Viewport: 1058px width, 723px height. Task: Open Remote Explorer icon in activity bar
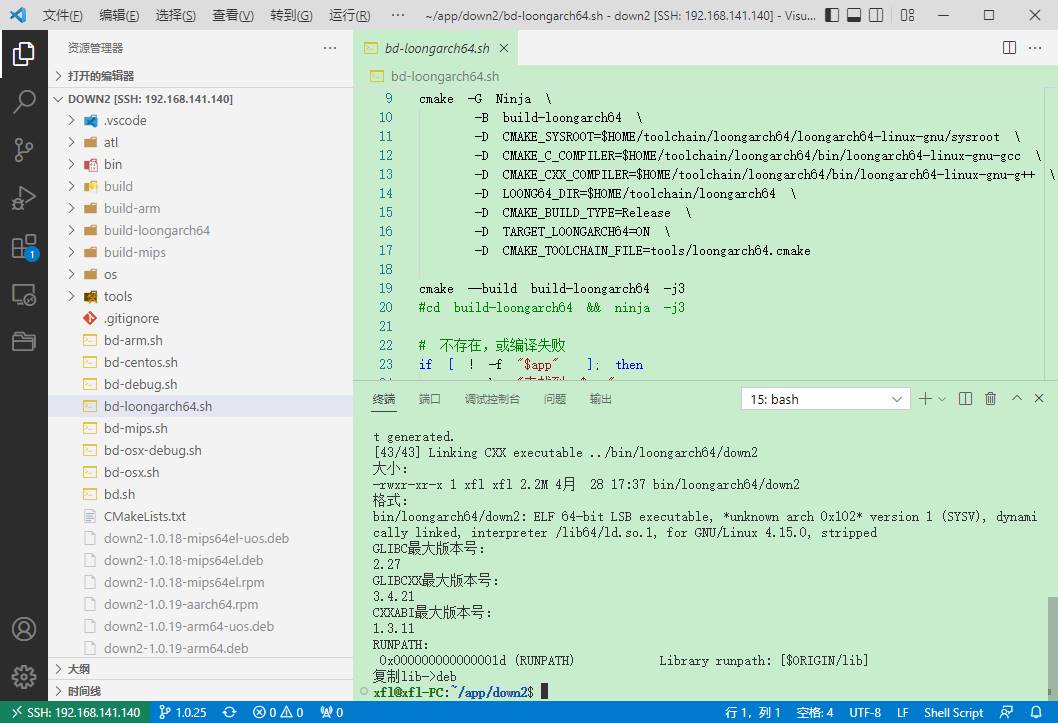pyautogui.click(x=24, y=295)
